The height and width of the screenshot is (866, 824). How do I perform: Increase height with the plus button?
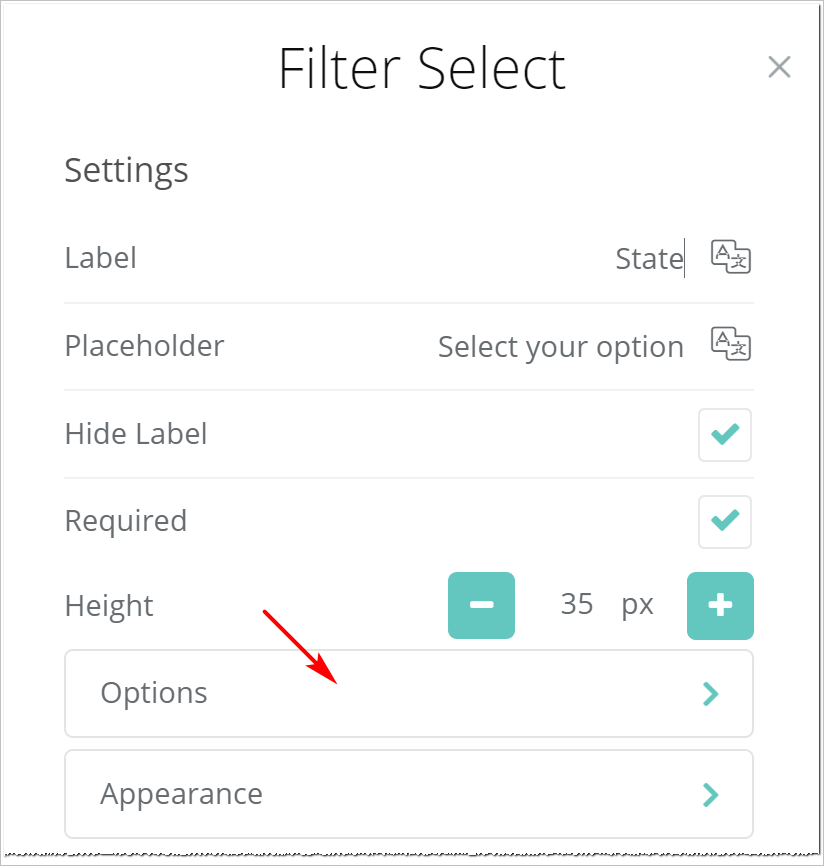tap(720, 605)
